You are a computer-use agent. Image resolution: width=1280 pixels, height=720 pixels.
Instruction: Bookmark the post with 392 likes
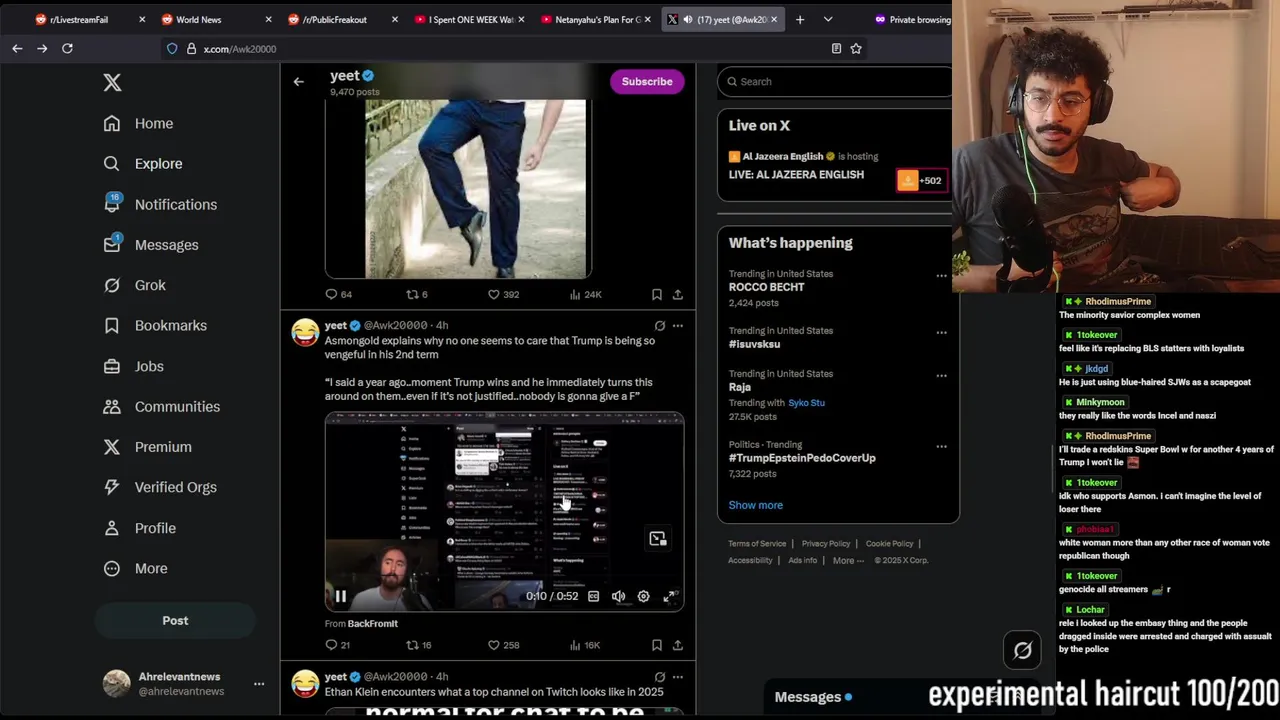pos(656,294)
